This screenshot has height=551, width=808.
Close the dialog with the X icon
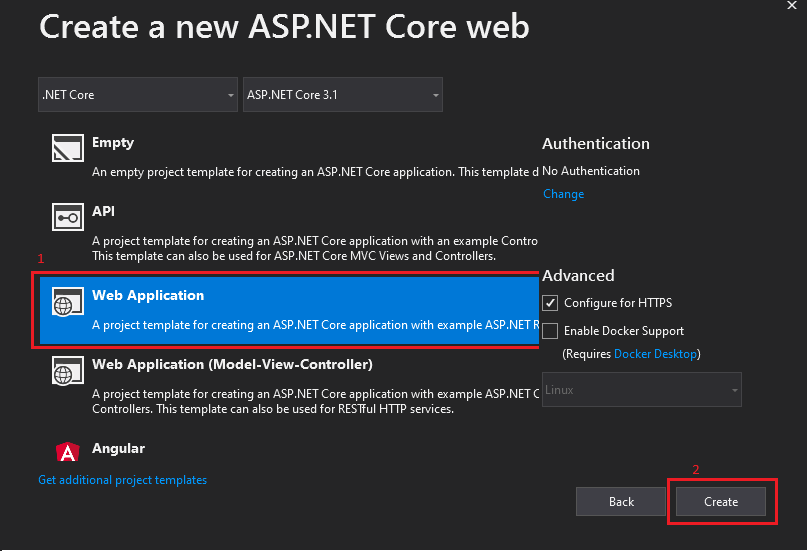(x=792, y=6)
